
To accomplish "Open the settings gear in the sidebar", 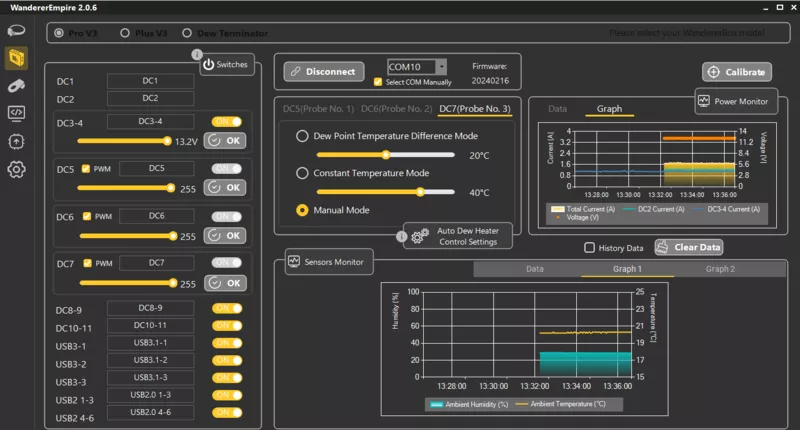I will 16,169.
